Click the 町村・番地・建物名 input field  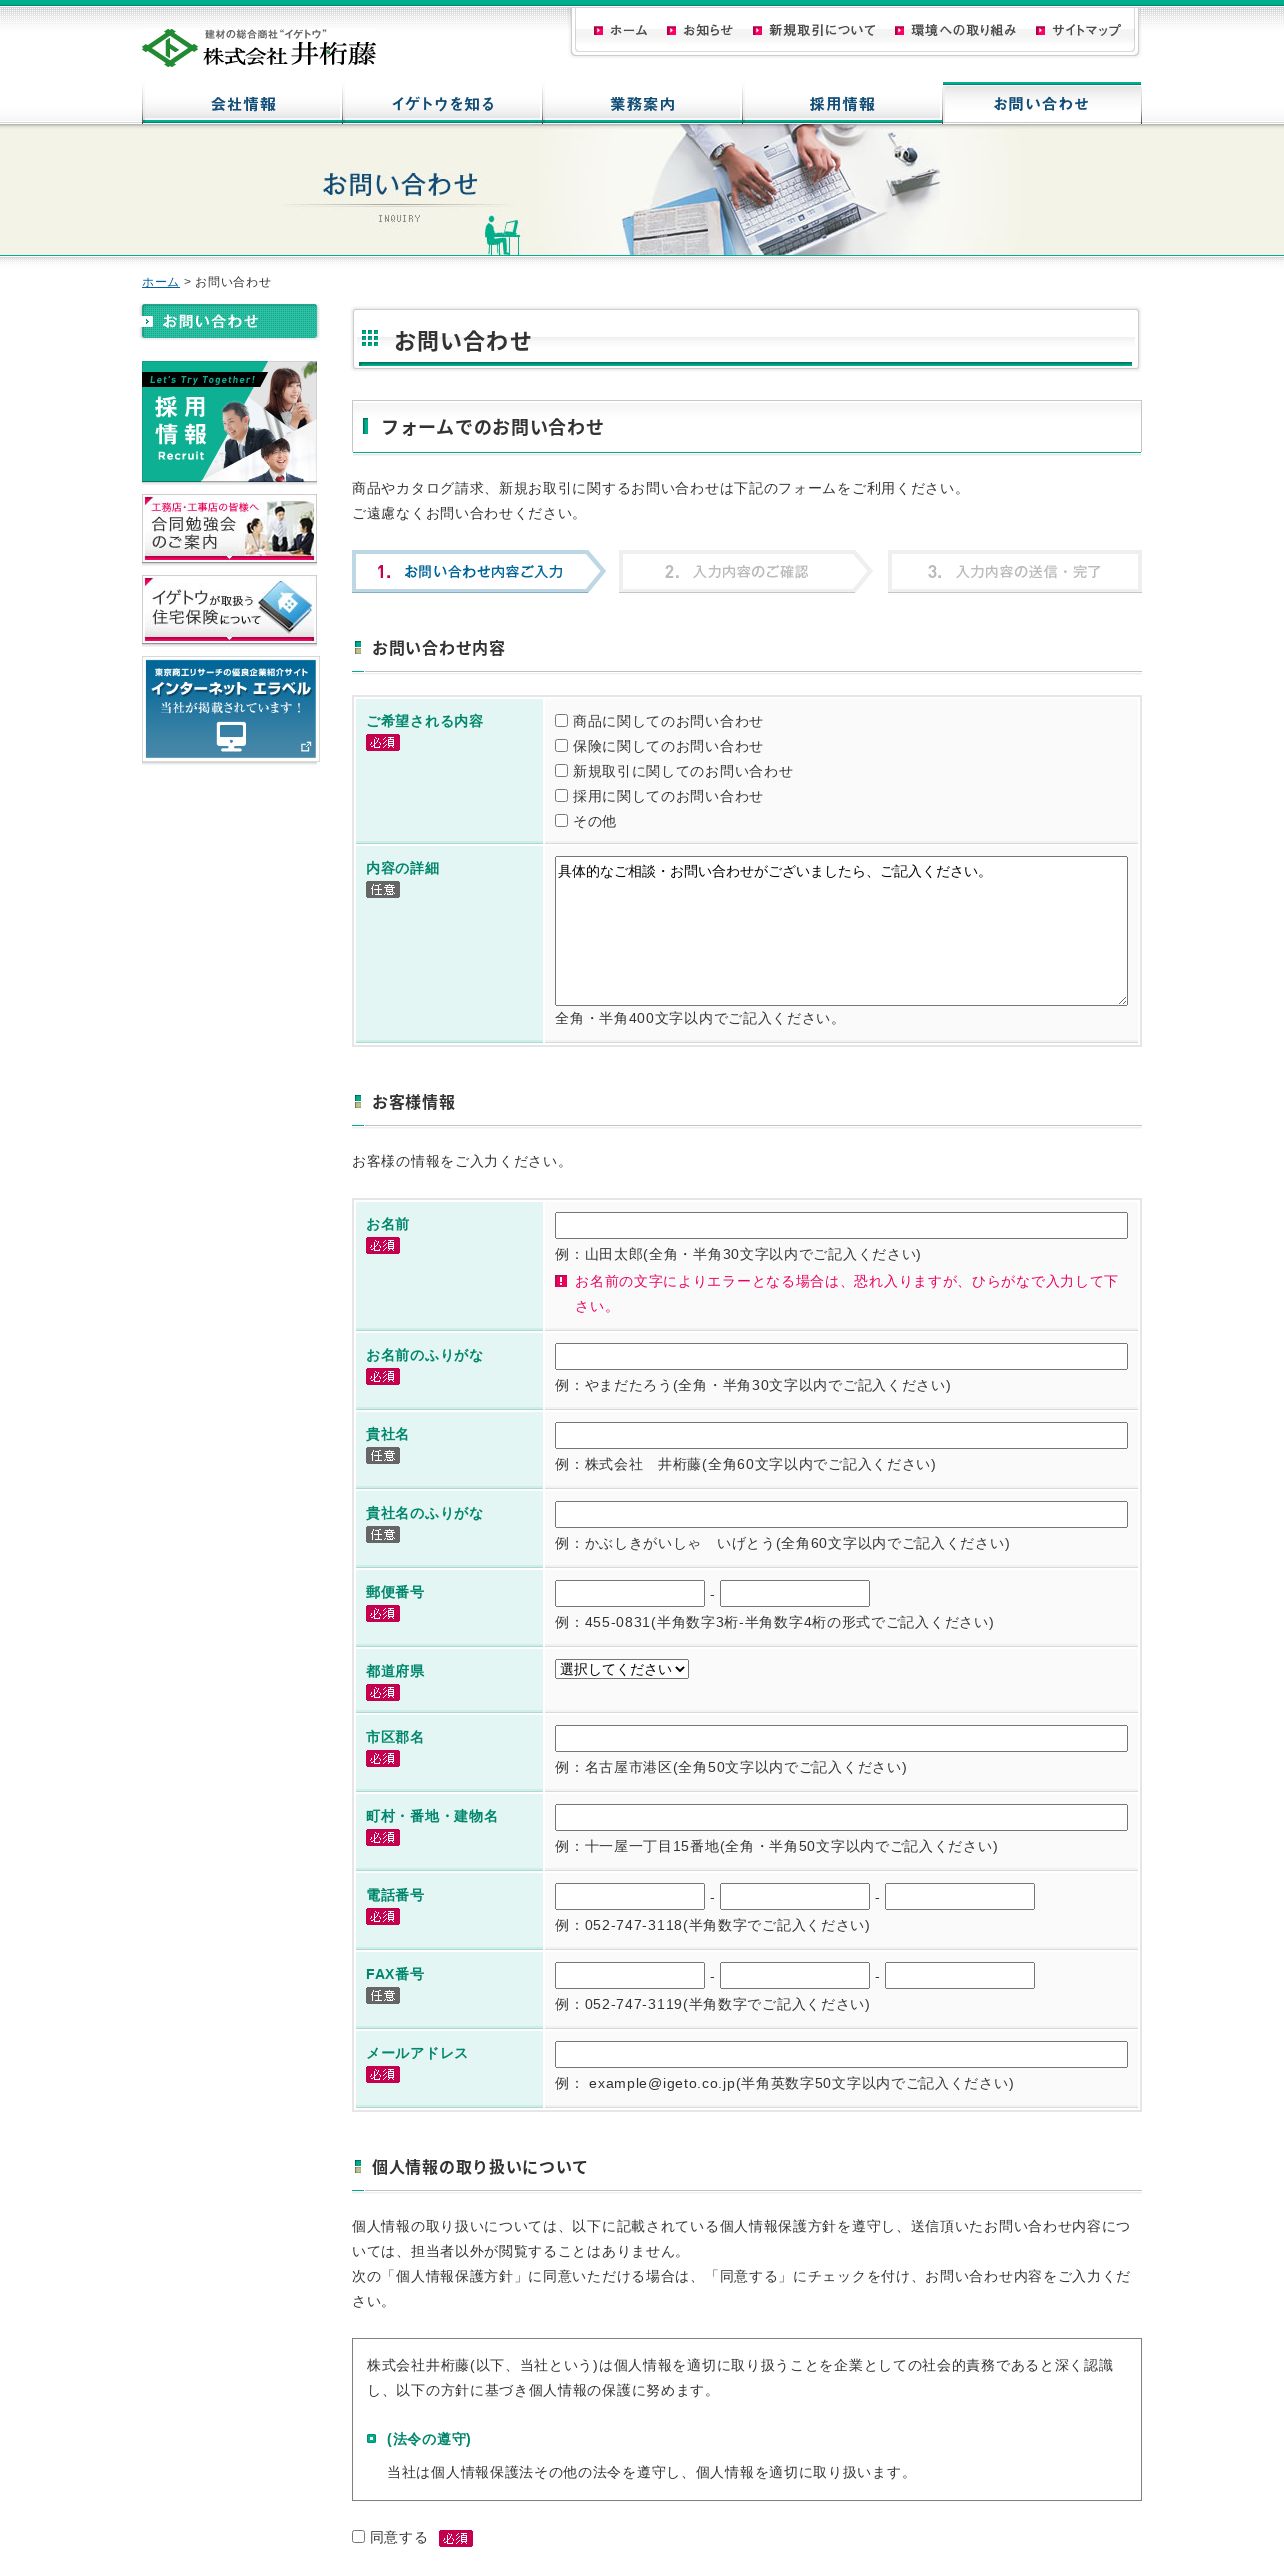point(841,1818)
